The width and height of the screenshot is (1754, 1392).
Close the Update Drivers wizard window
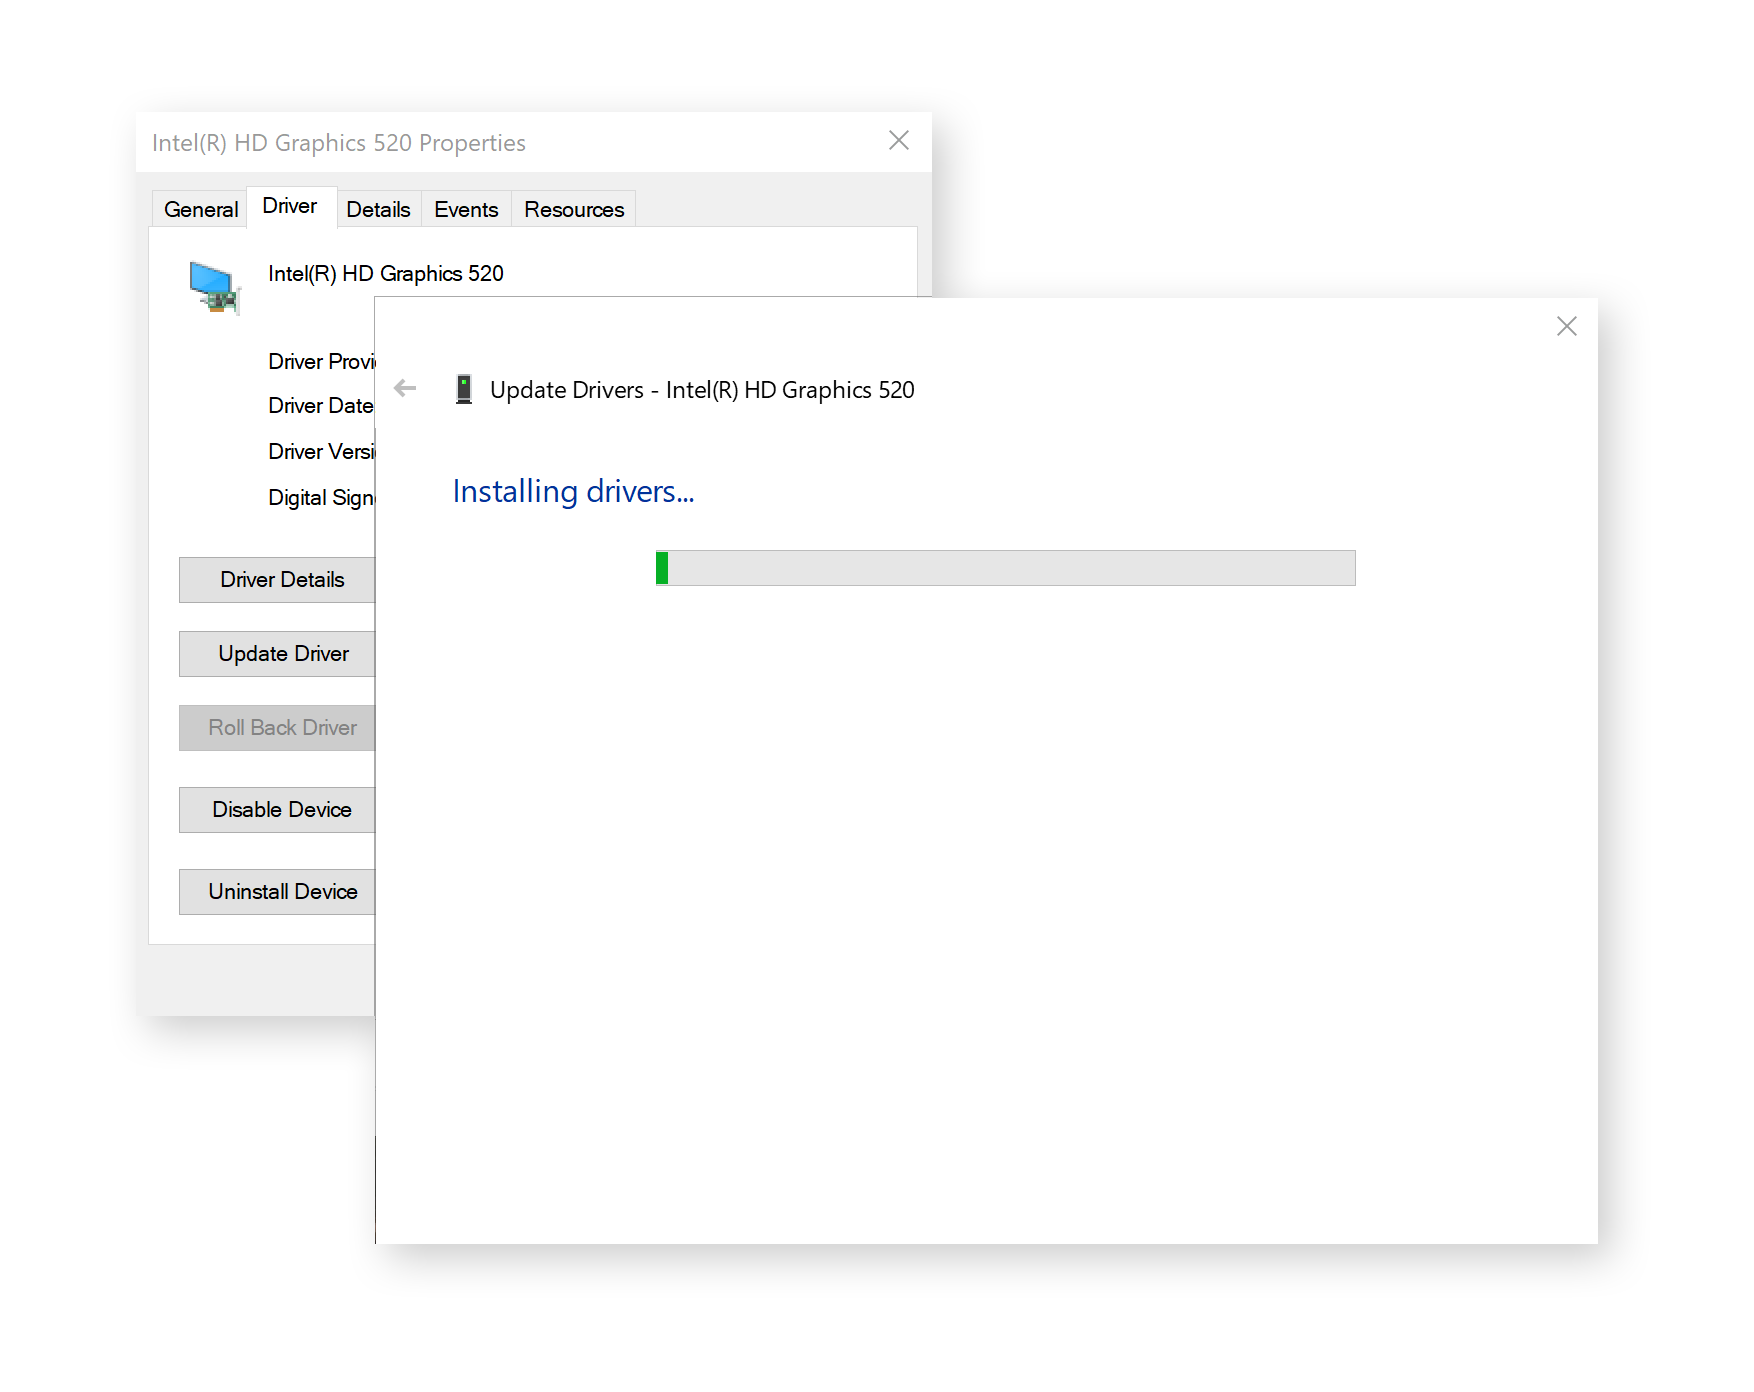(x=1567, y=326)
